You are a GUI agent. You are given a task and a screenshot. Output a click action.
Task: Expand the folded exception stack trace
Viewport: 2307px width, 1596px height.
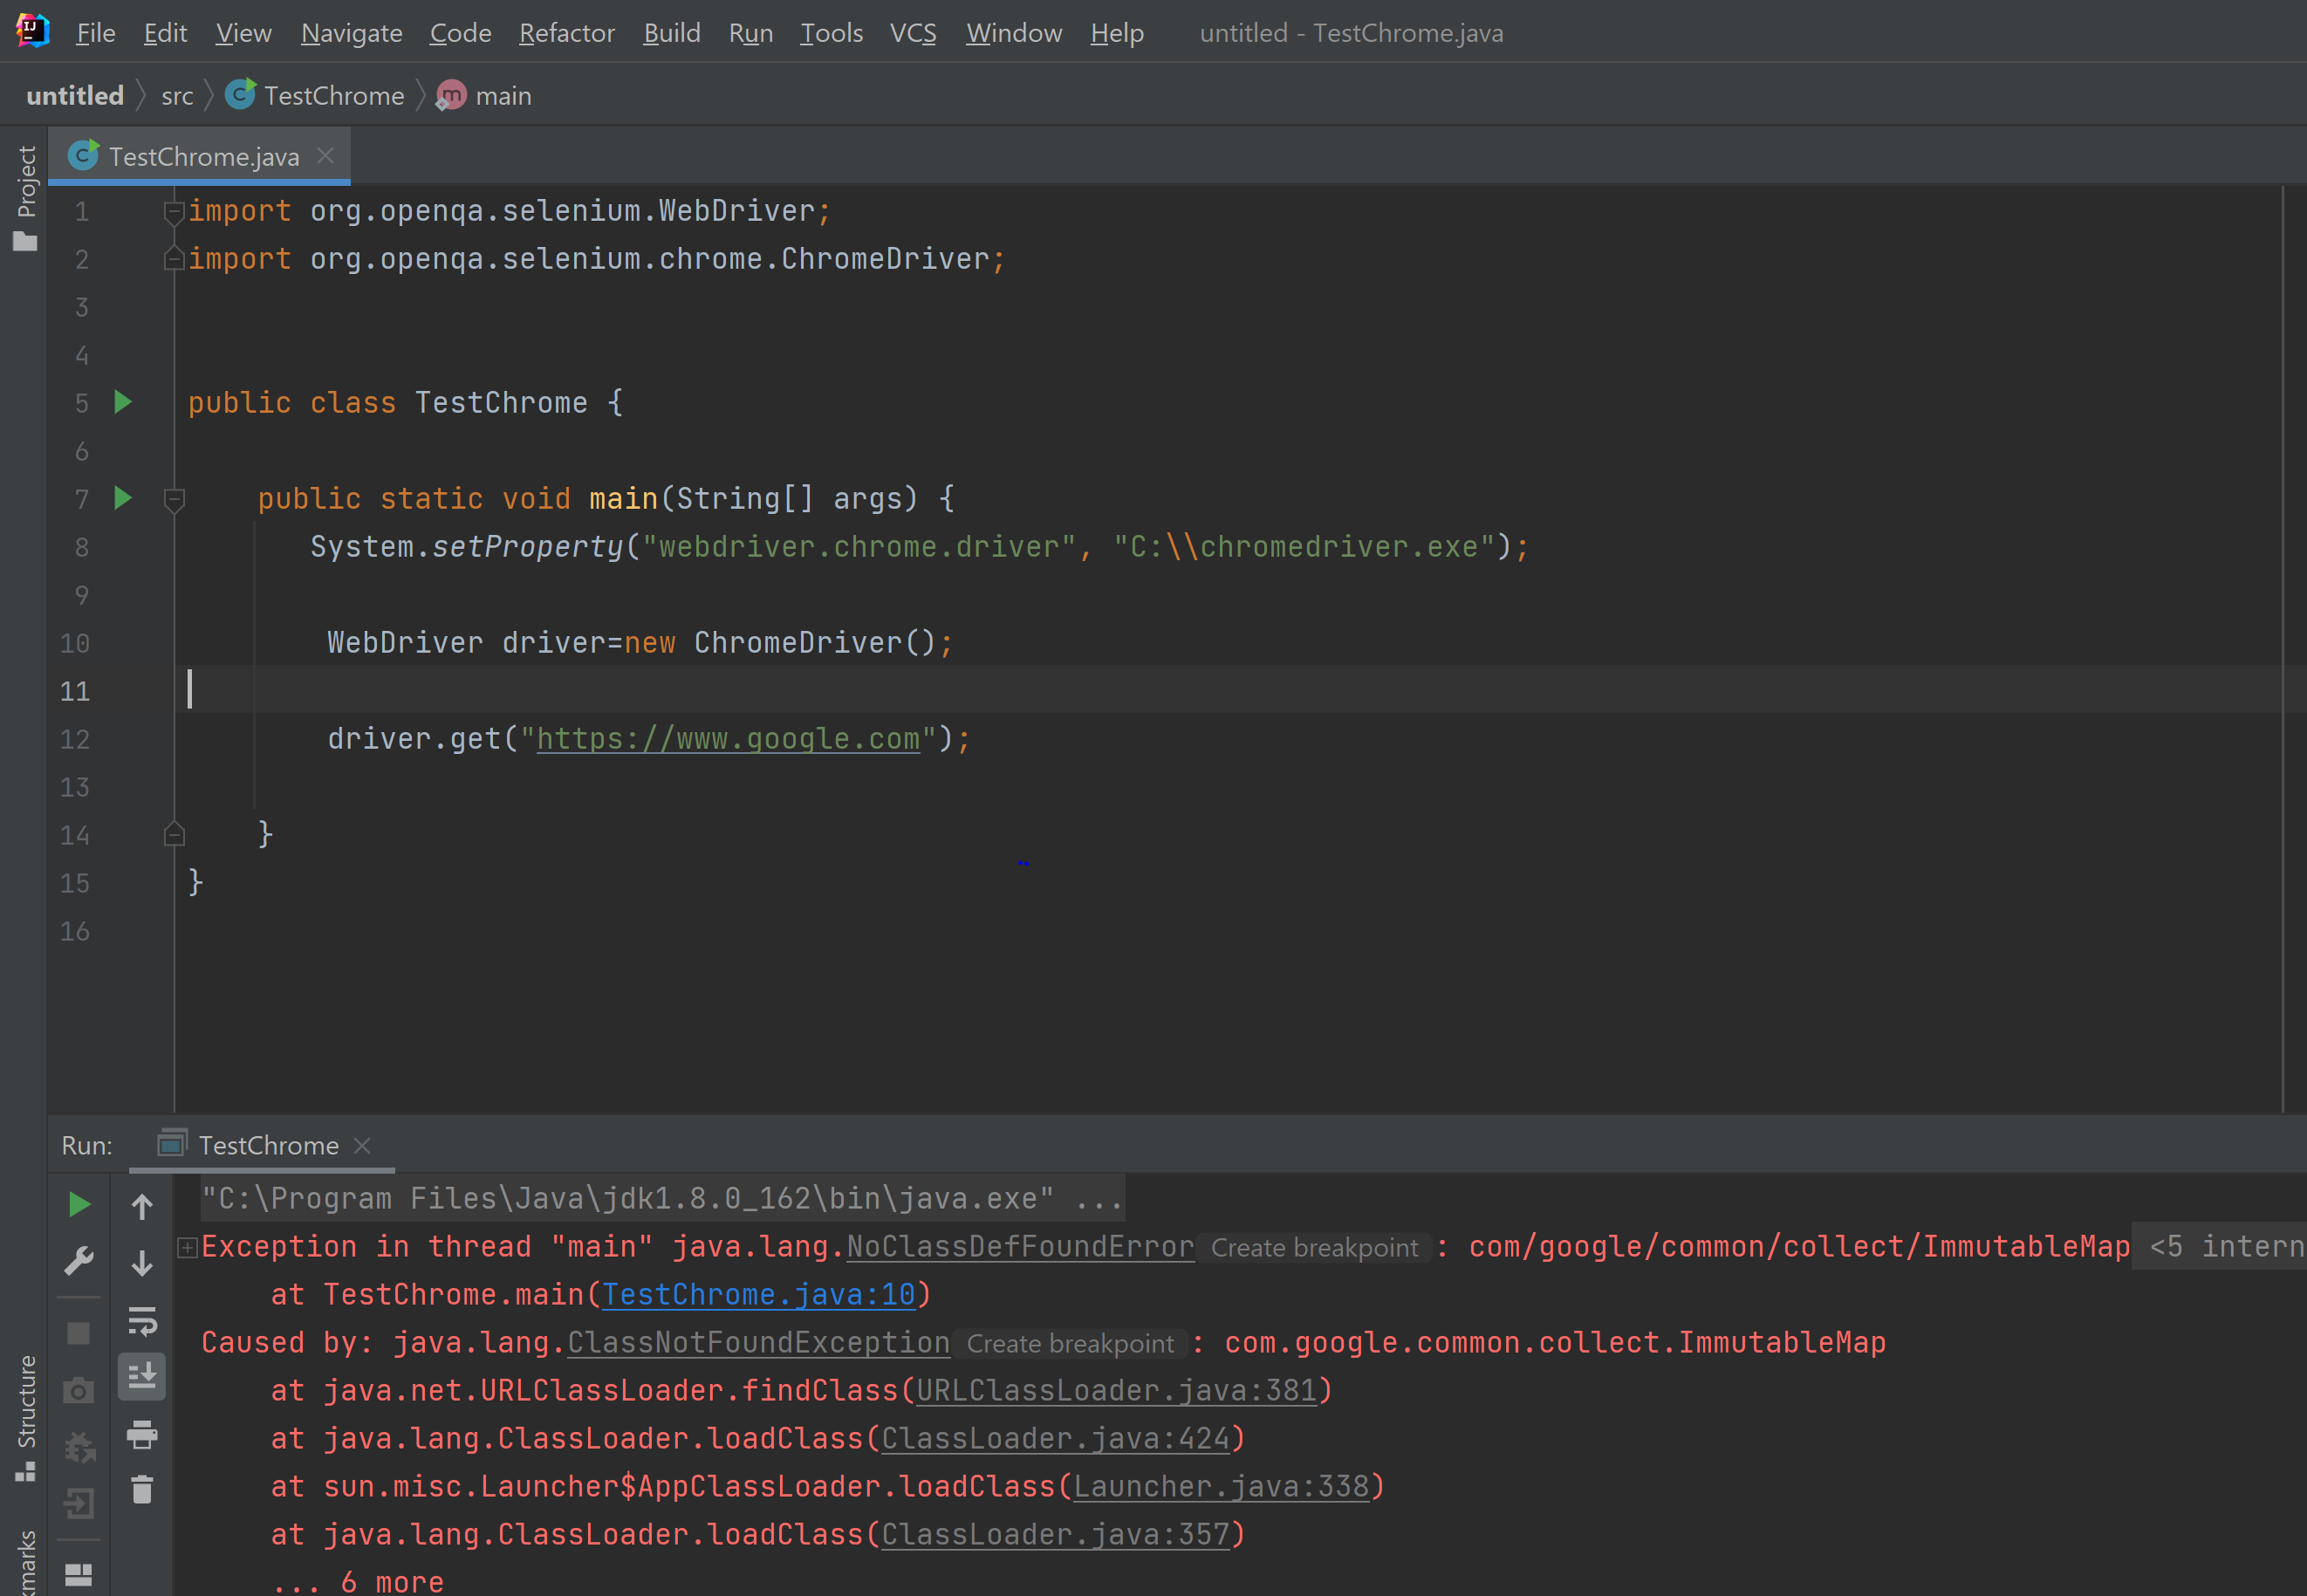pos(187,1247)
